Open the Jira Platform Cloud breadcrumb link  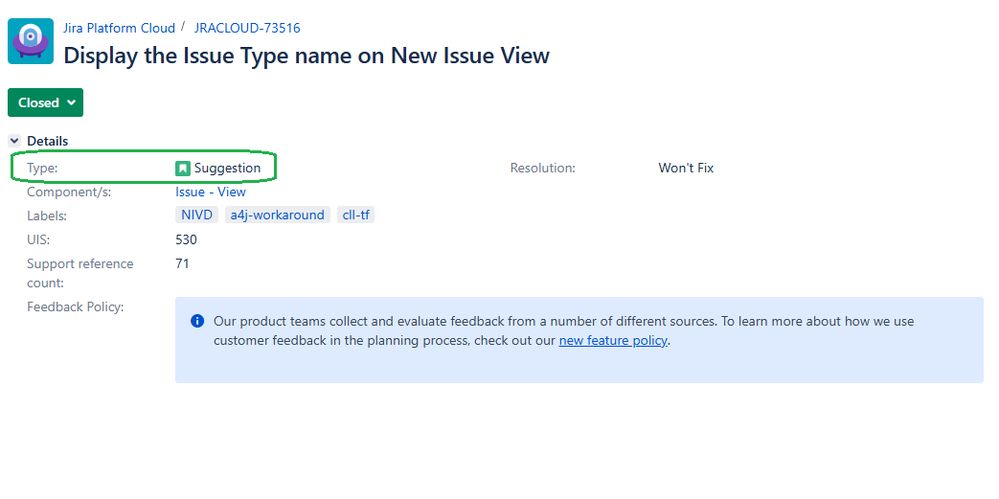pyautogui.click(x=119, y=28)
